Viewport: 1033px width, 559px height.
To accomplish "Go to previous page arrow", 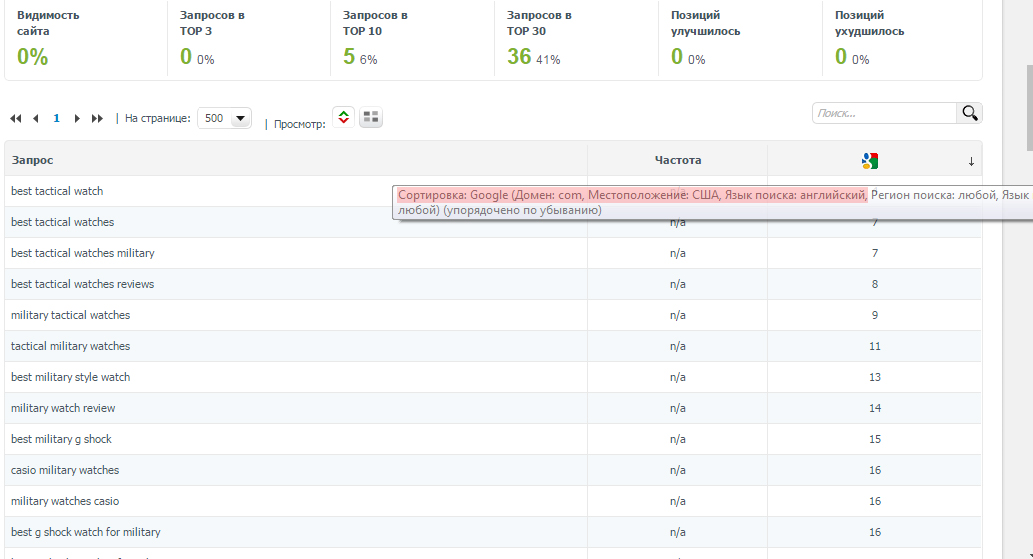I will (36, 119).
